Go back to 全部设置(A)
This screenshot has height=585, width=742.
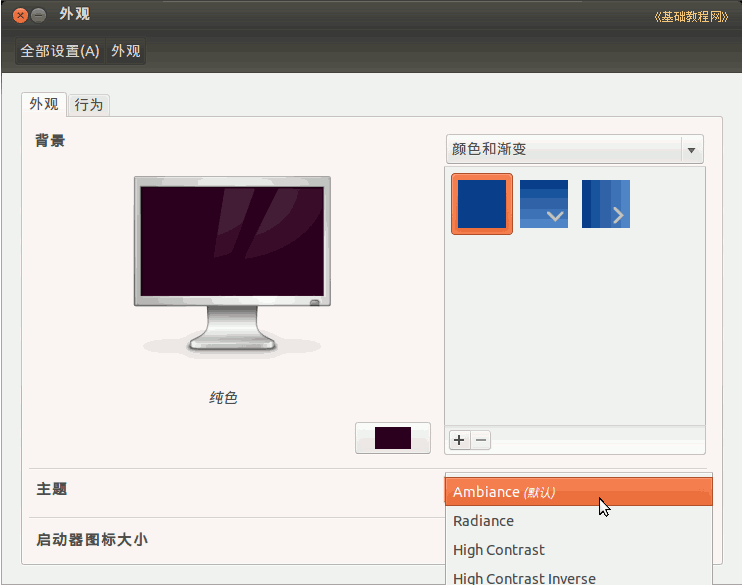pos(60,51)
